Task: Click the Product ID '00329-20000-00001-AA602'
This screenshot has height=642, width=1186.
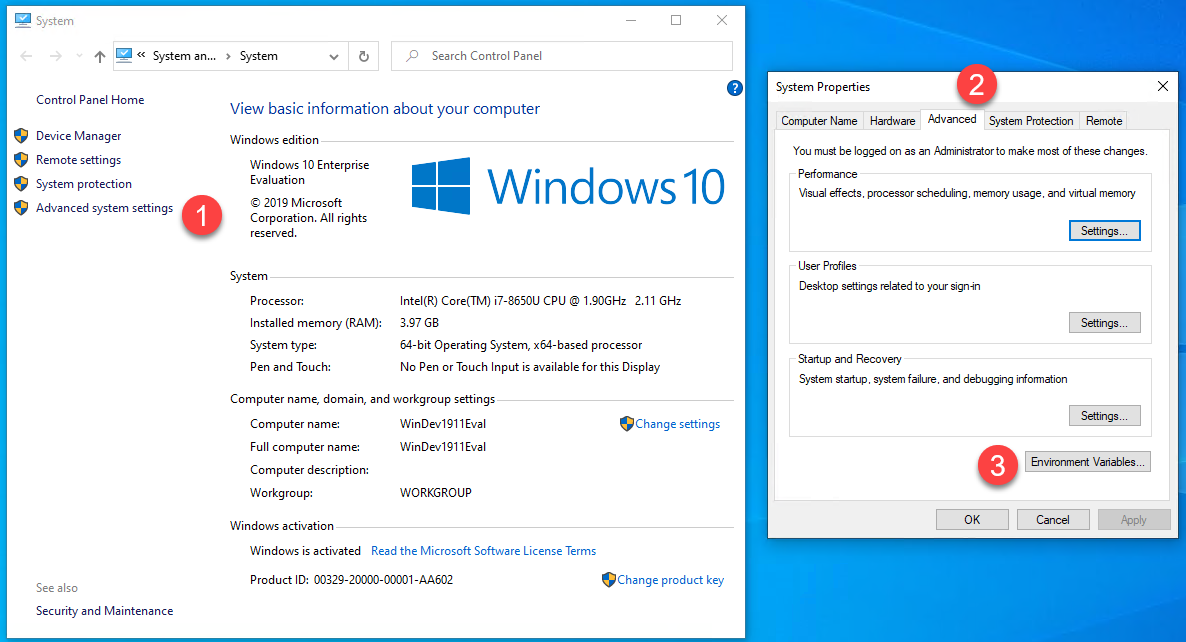Action: 383,580
